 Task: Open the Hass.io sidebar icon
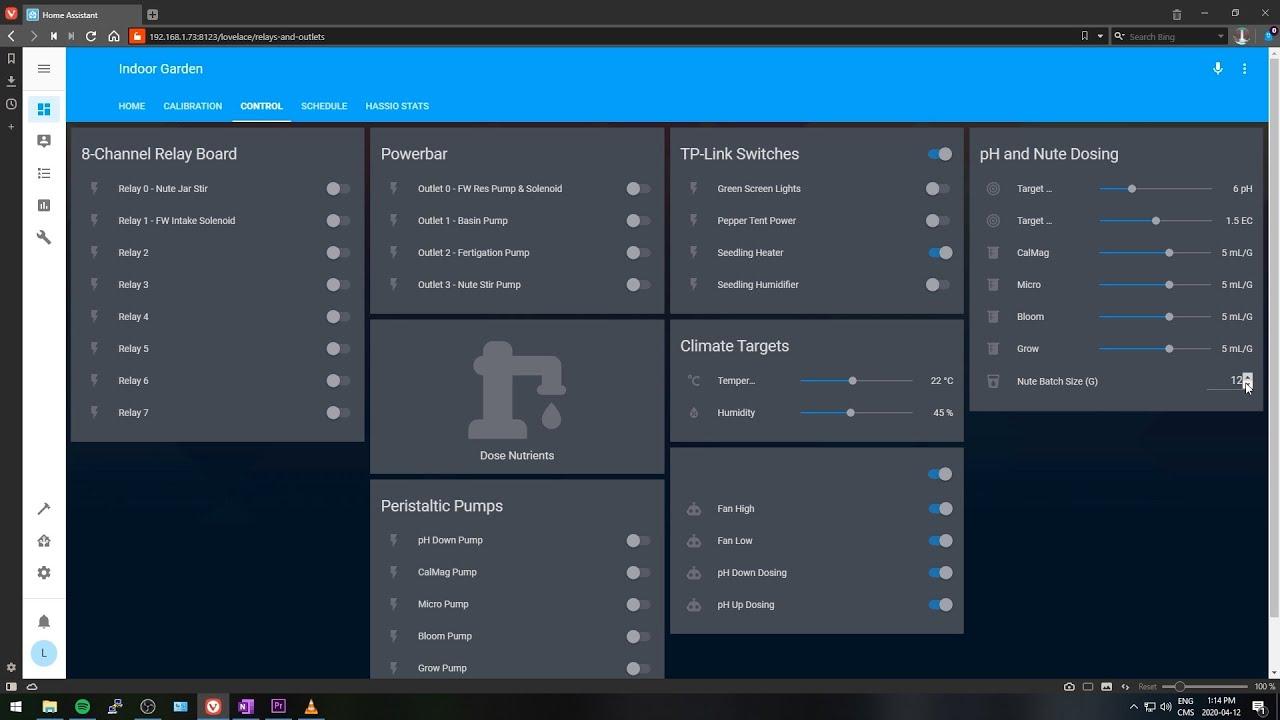44,541
